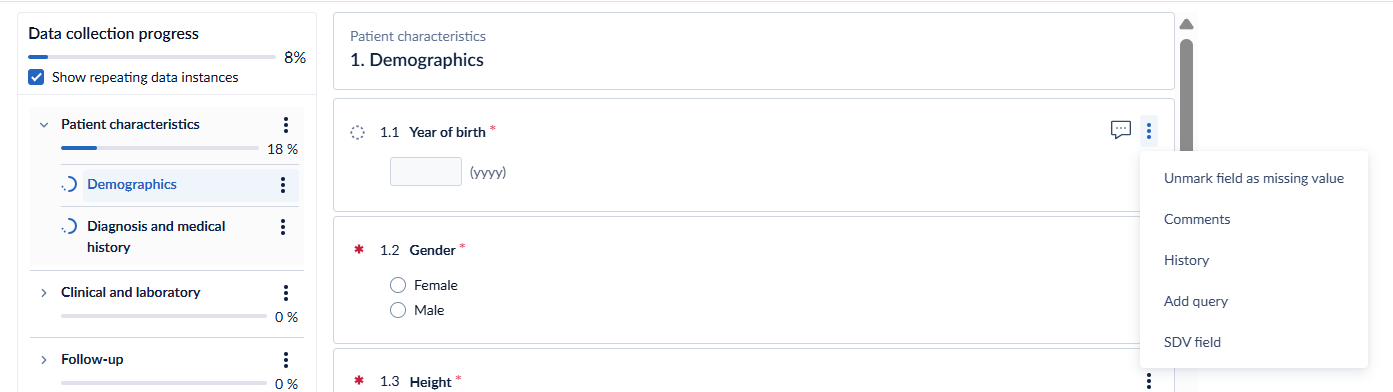Open three-dot menu for Diagnosis and medical history
Image resolution: width=1393 pixels, height=392 pixels.
[x=283, y=227]
